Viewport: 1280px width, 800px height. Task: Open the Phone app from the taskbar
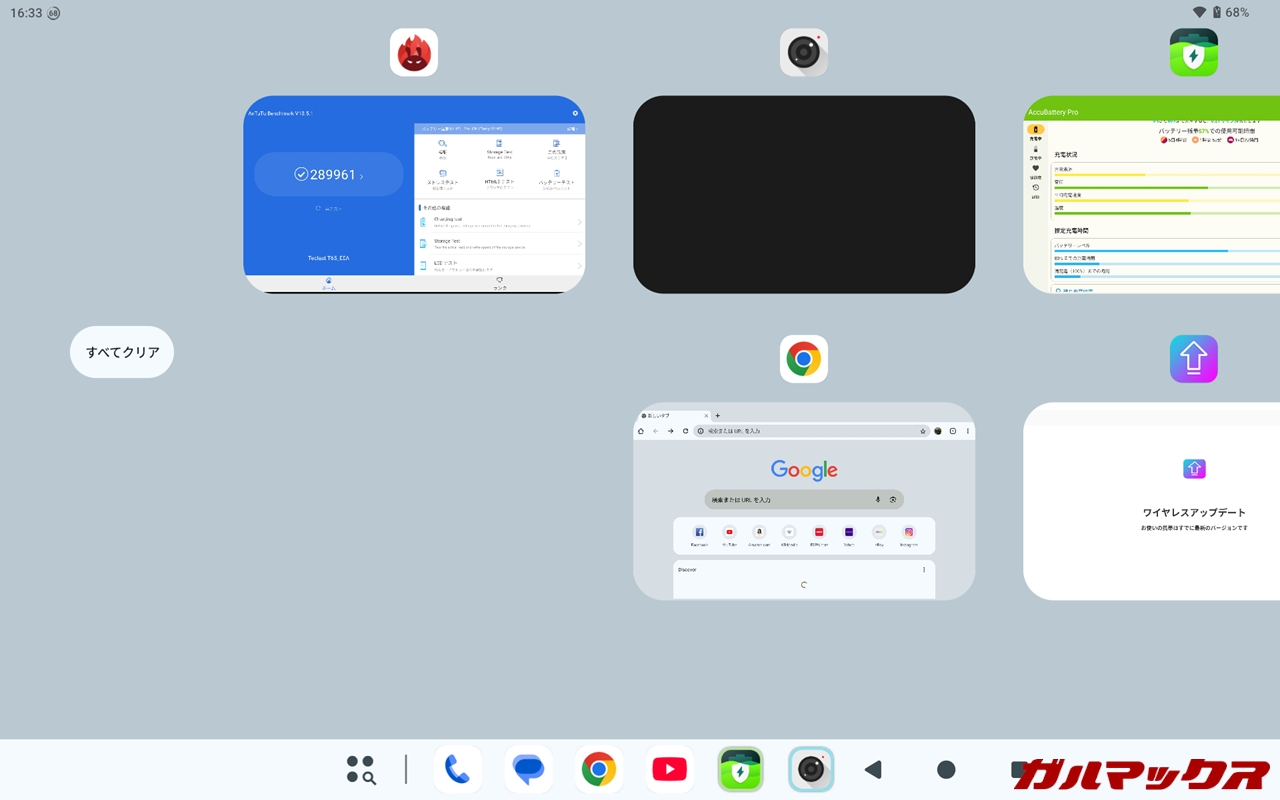point(457,769)
